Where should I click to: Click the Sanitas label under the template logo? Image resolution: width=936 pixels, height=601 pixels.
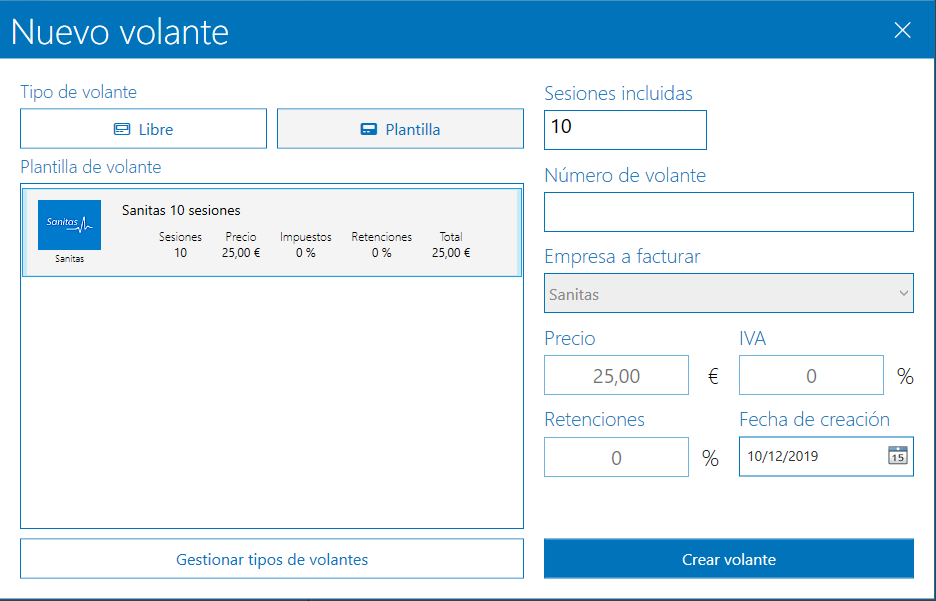70,258
